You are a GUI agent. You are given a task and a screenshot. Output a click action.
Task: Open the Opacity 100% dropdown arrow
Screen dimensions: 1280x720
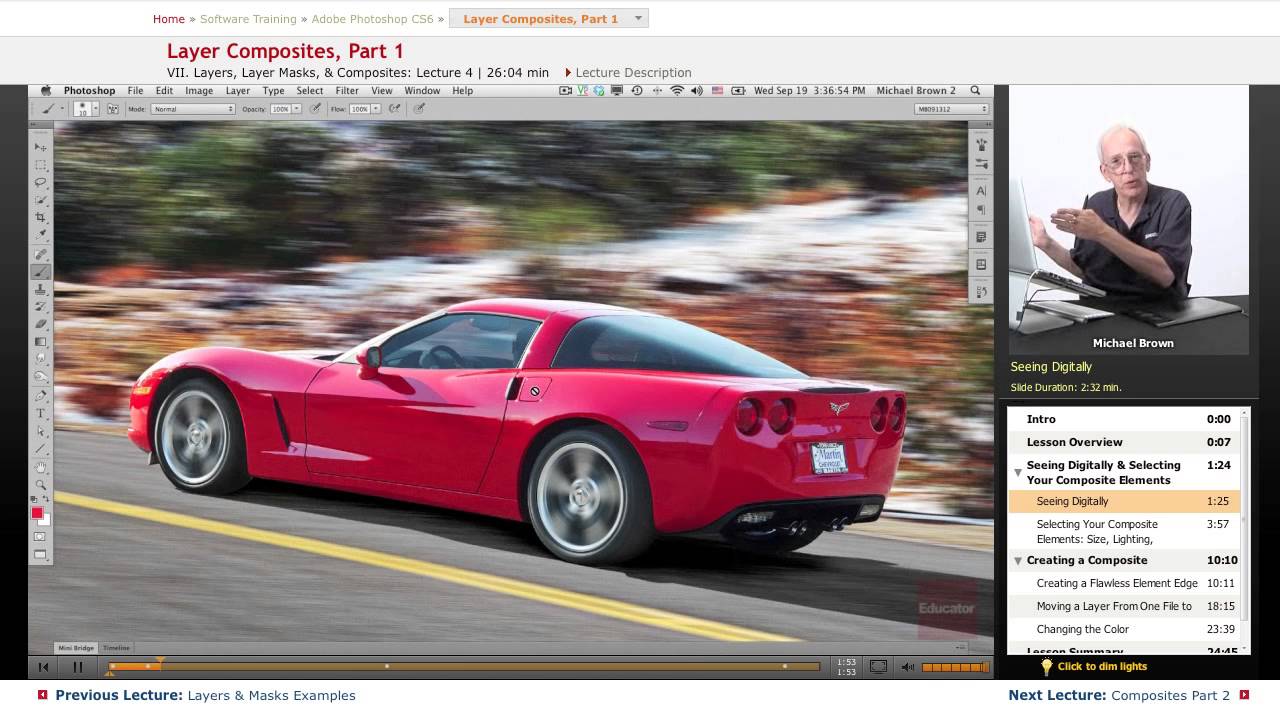[x=297, y=109]
